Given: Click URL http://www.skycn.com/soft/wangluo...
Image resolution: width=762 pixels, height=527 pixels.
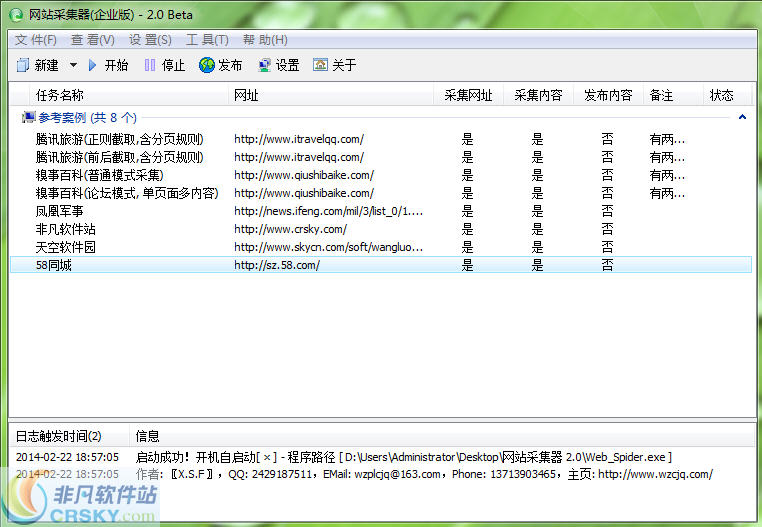Looking at the screenshot, I should pos(329,247).
